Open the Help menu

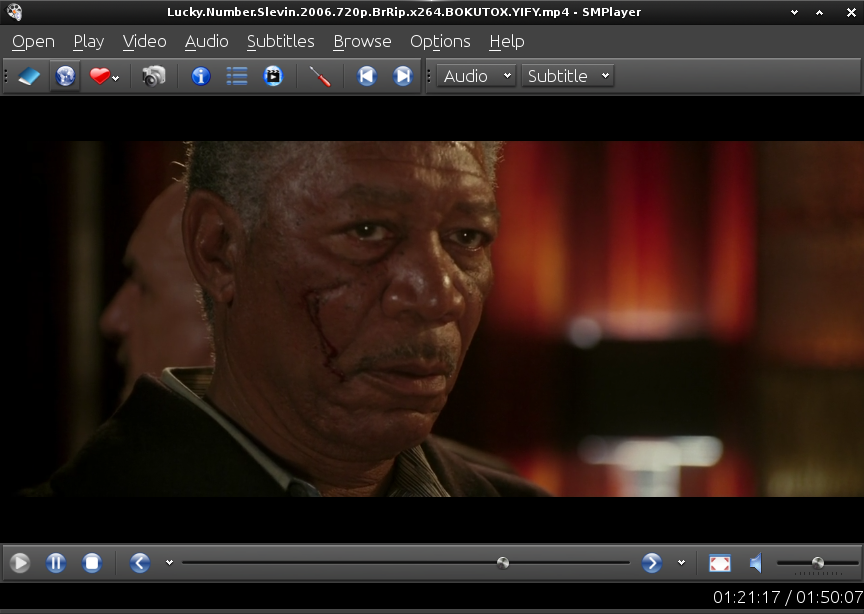(506, 41)
